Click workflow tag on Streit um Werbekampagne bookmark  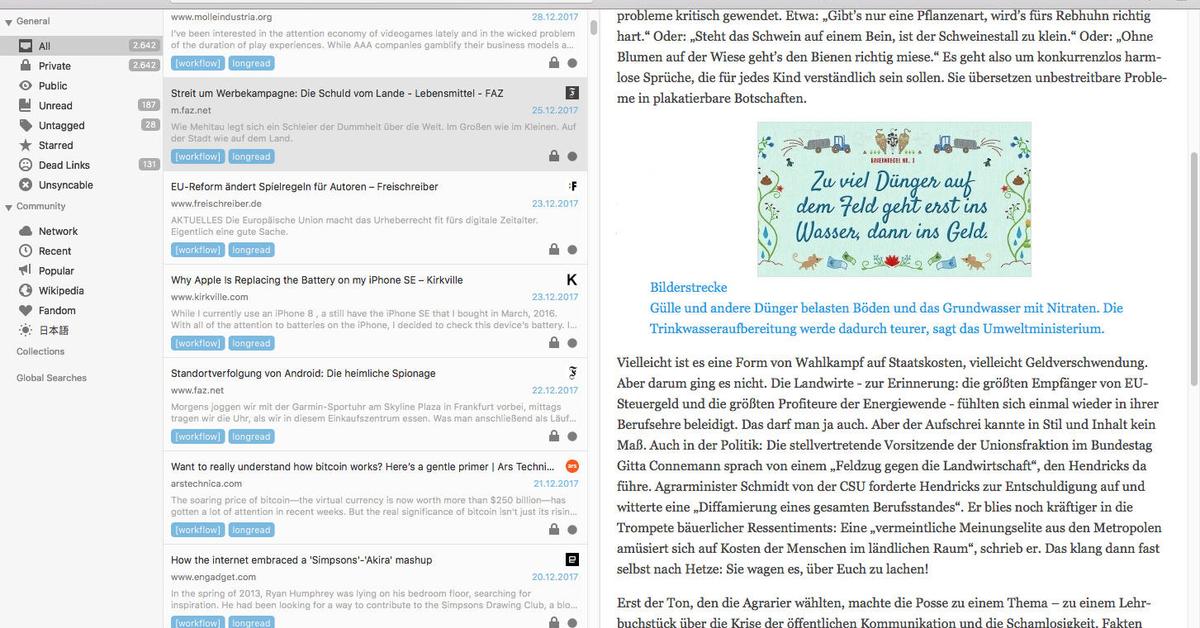pyautogui.click(x=197, y=156)
